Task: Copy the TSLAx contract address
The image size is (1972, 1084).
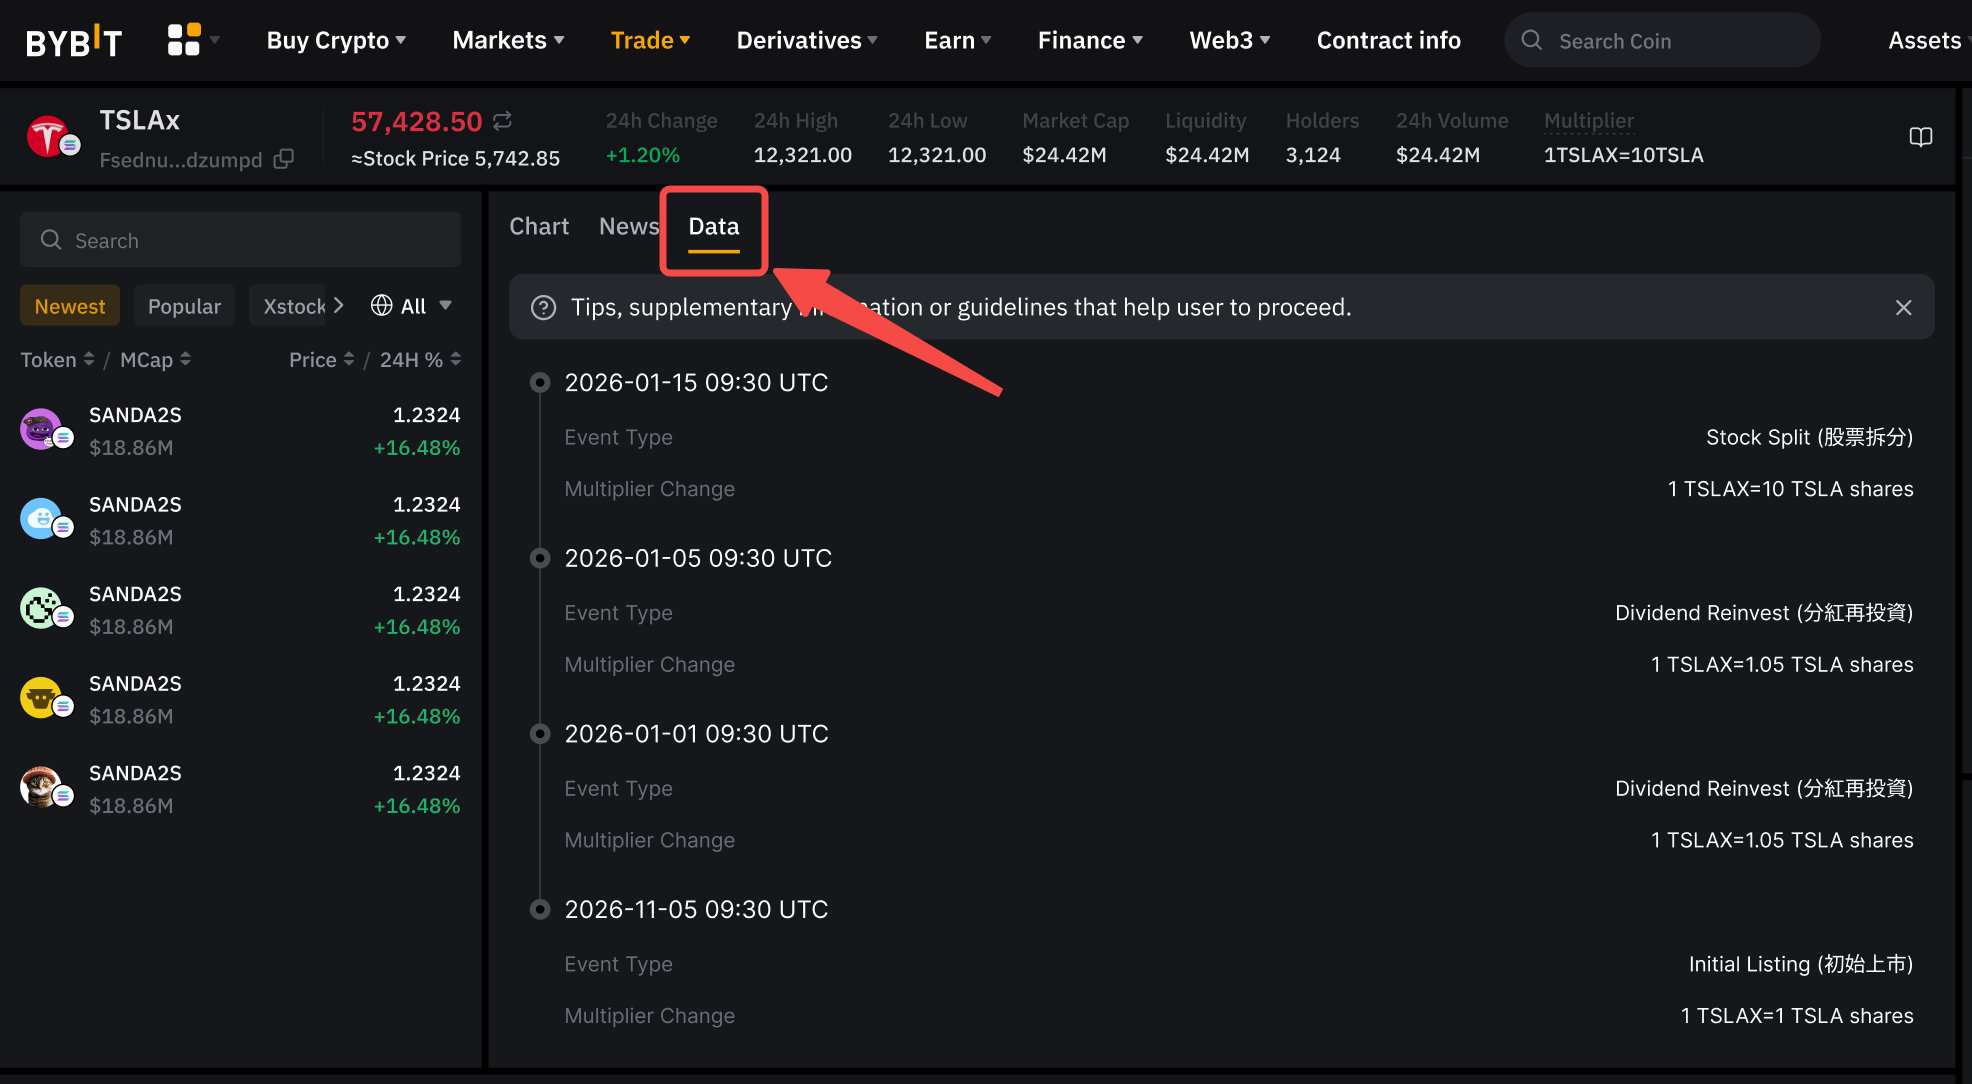Action: (x=284, y=159)
